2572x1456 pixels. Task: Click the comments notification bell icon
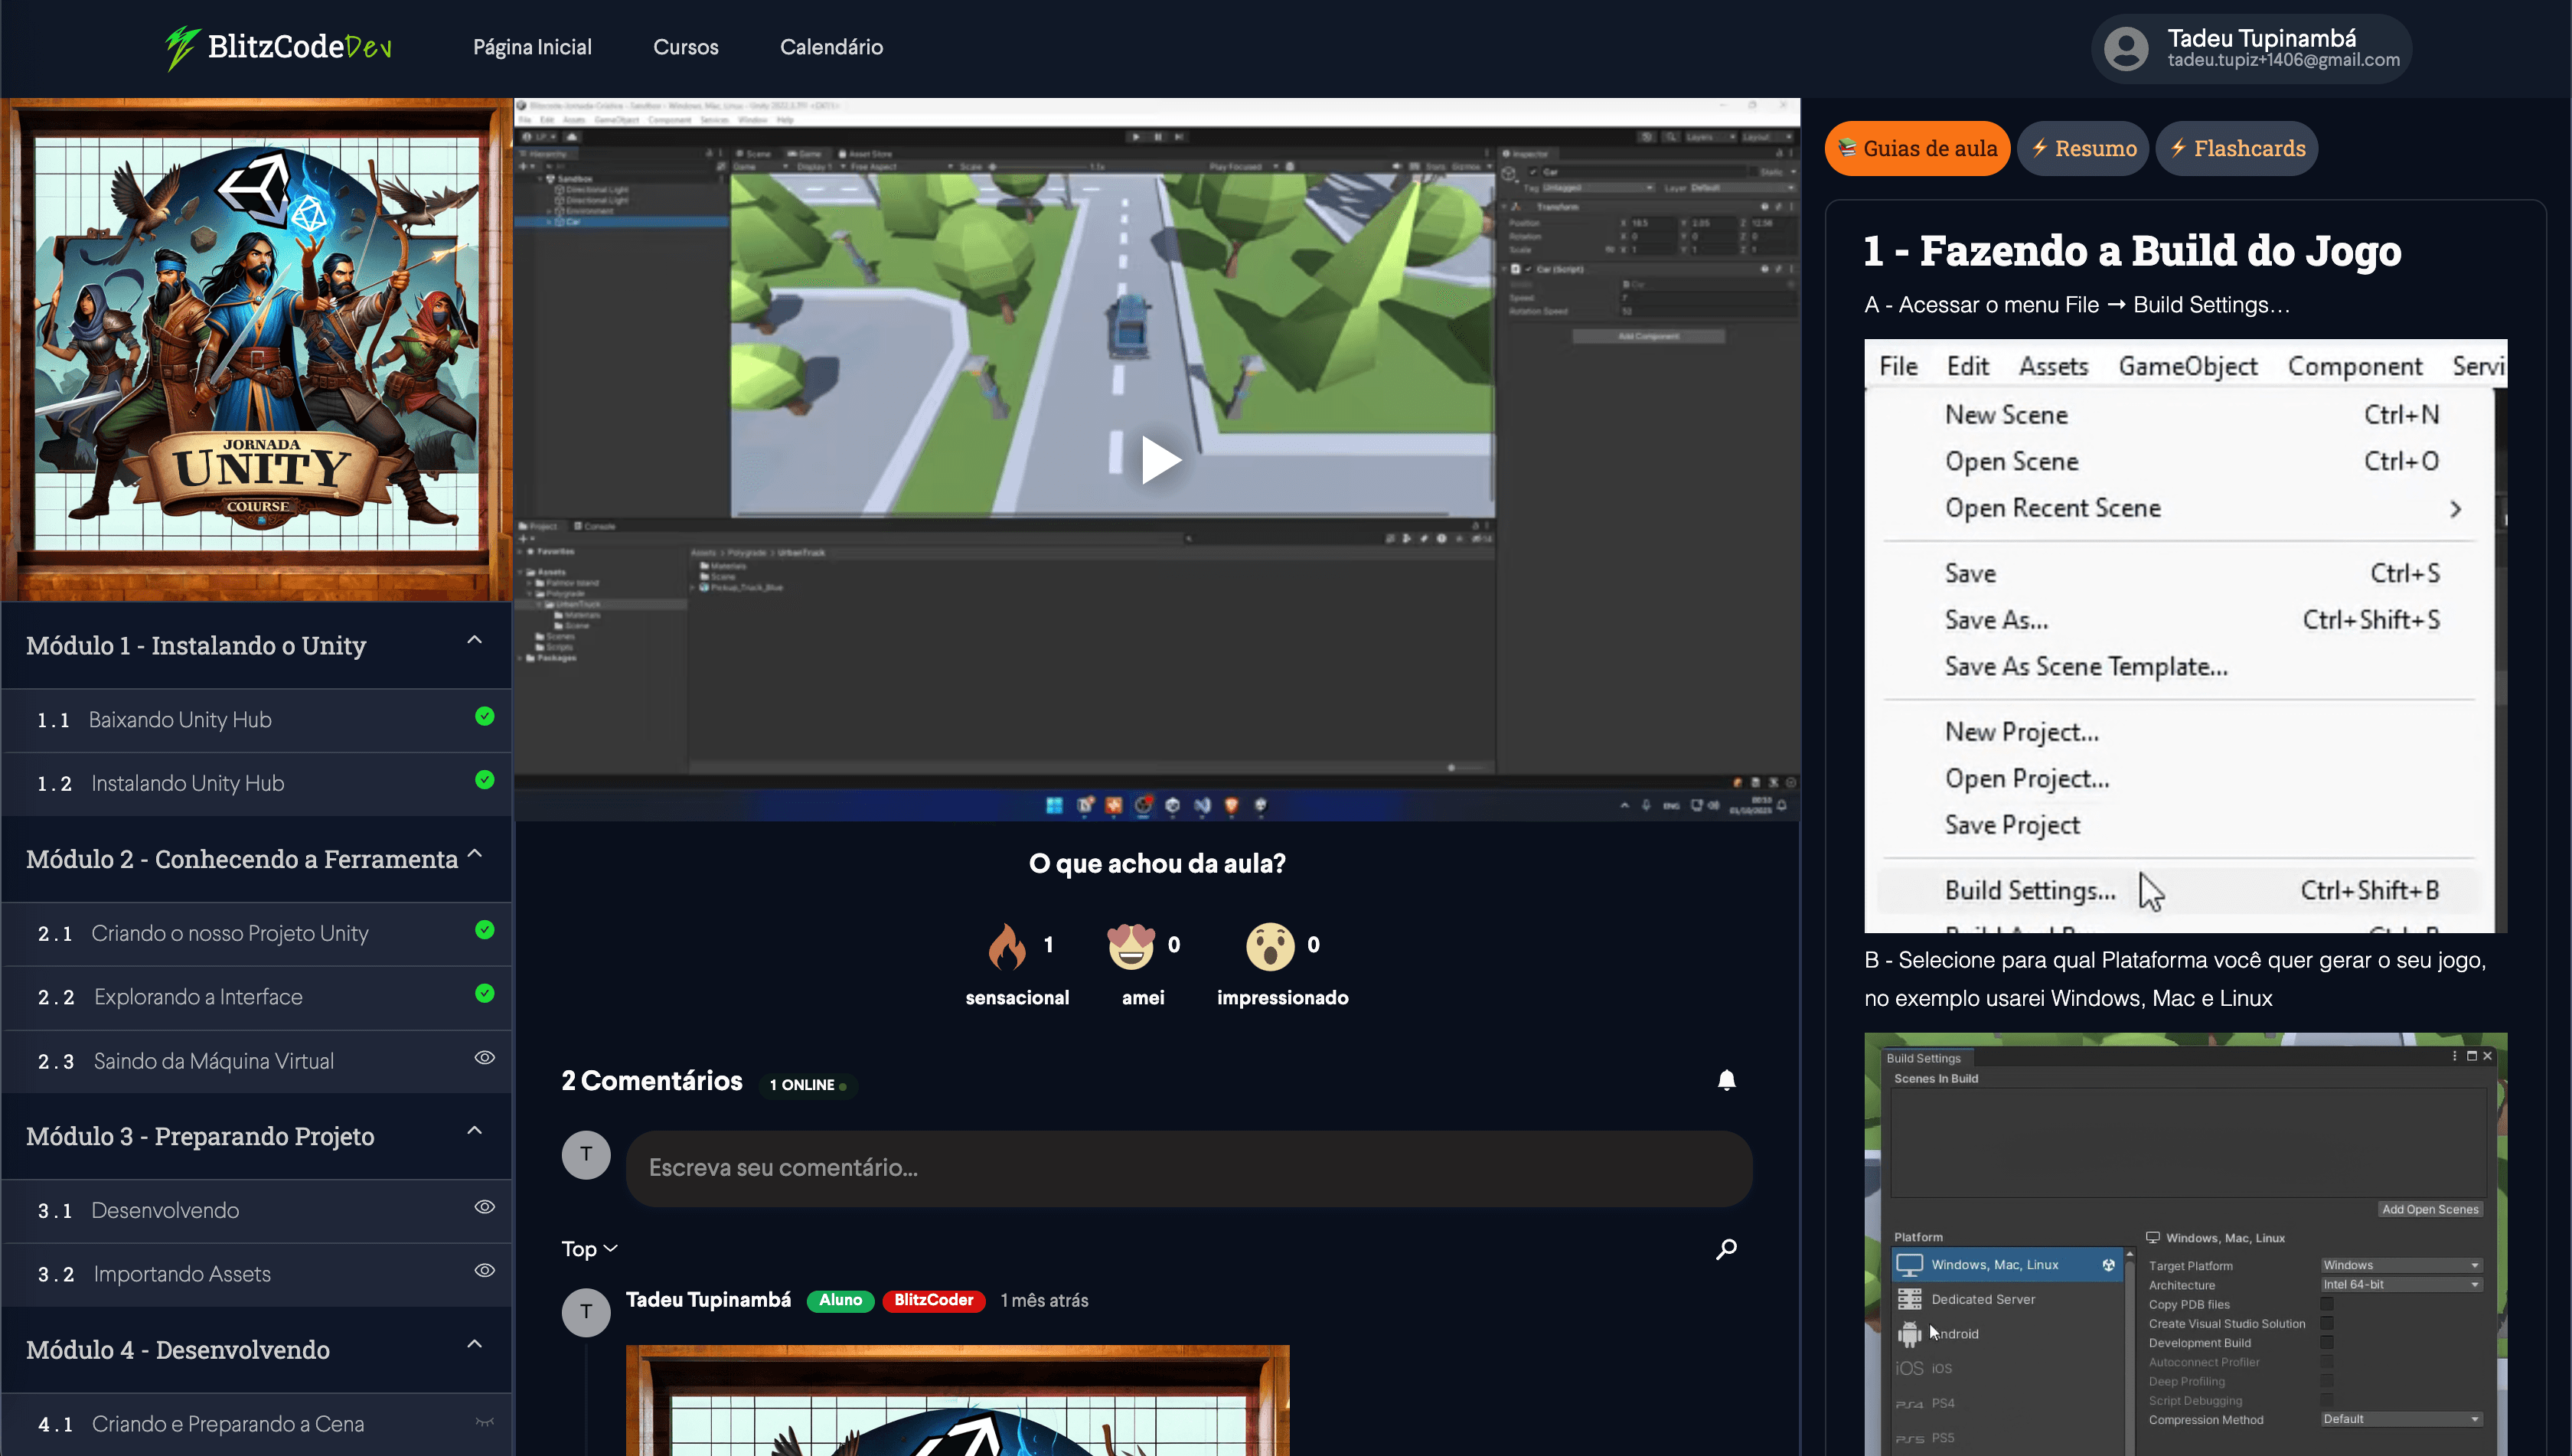(1726, 1080)
